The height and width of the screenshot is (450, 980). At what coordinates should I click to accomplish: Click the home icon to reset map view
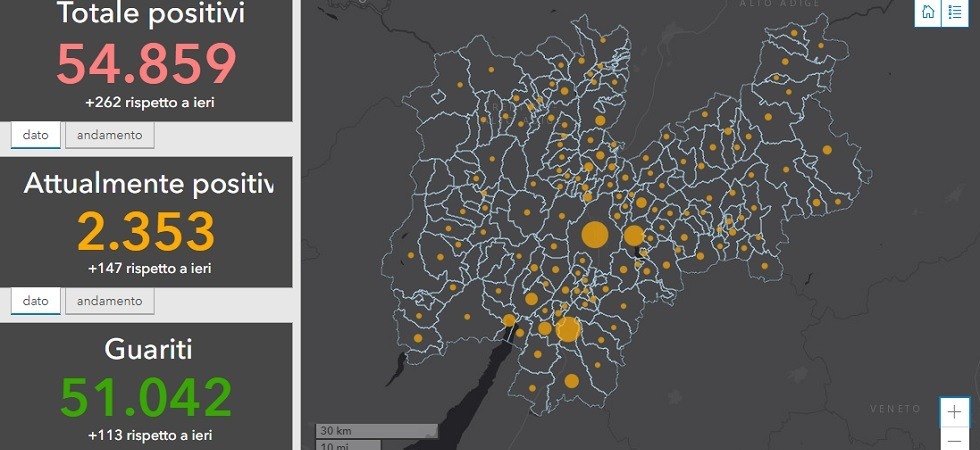(x=928, y=12)
